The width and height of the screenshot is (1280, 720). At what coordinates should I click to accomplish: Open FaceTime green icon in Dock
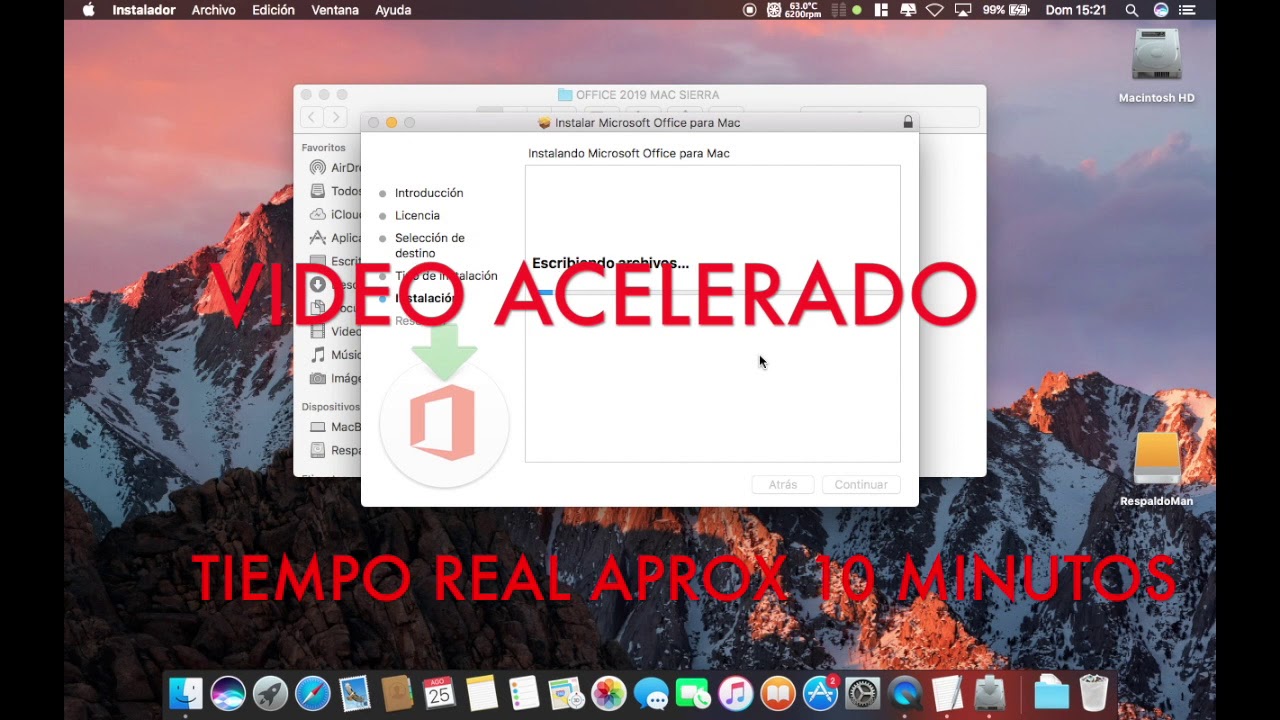point(693,693)
